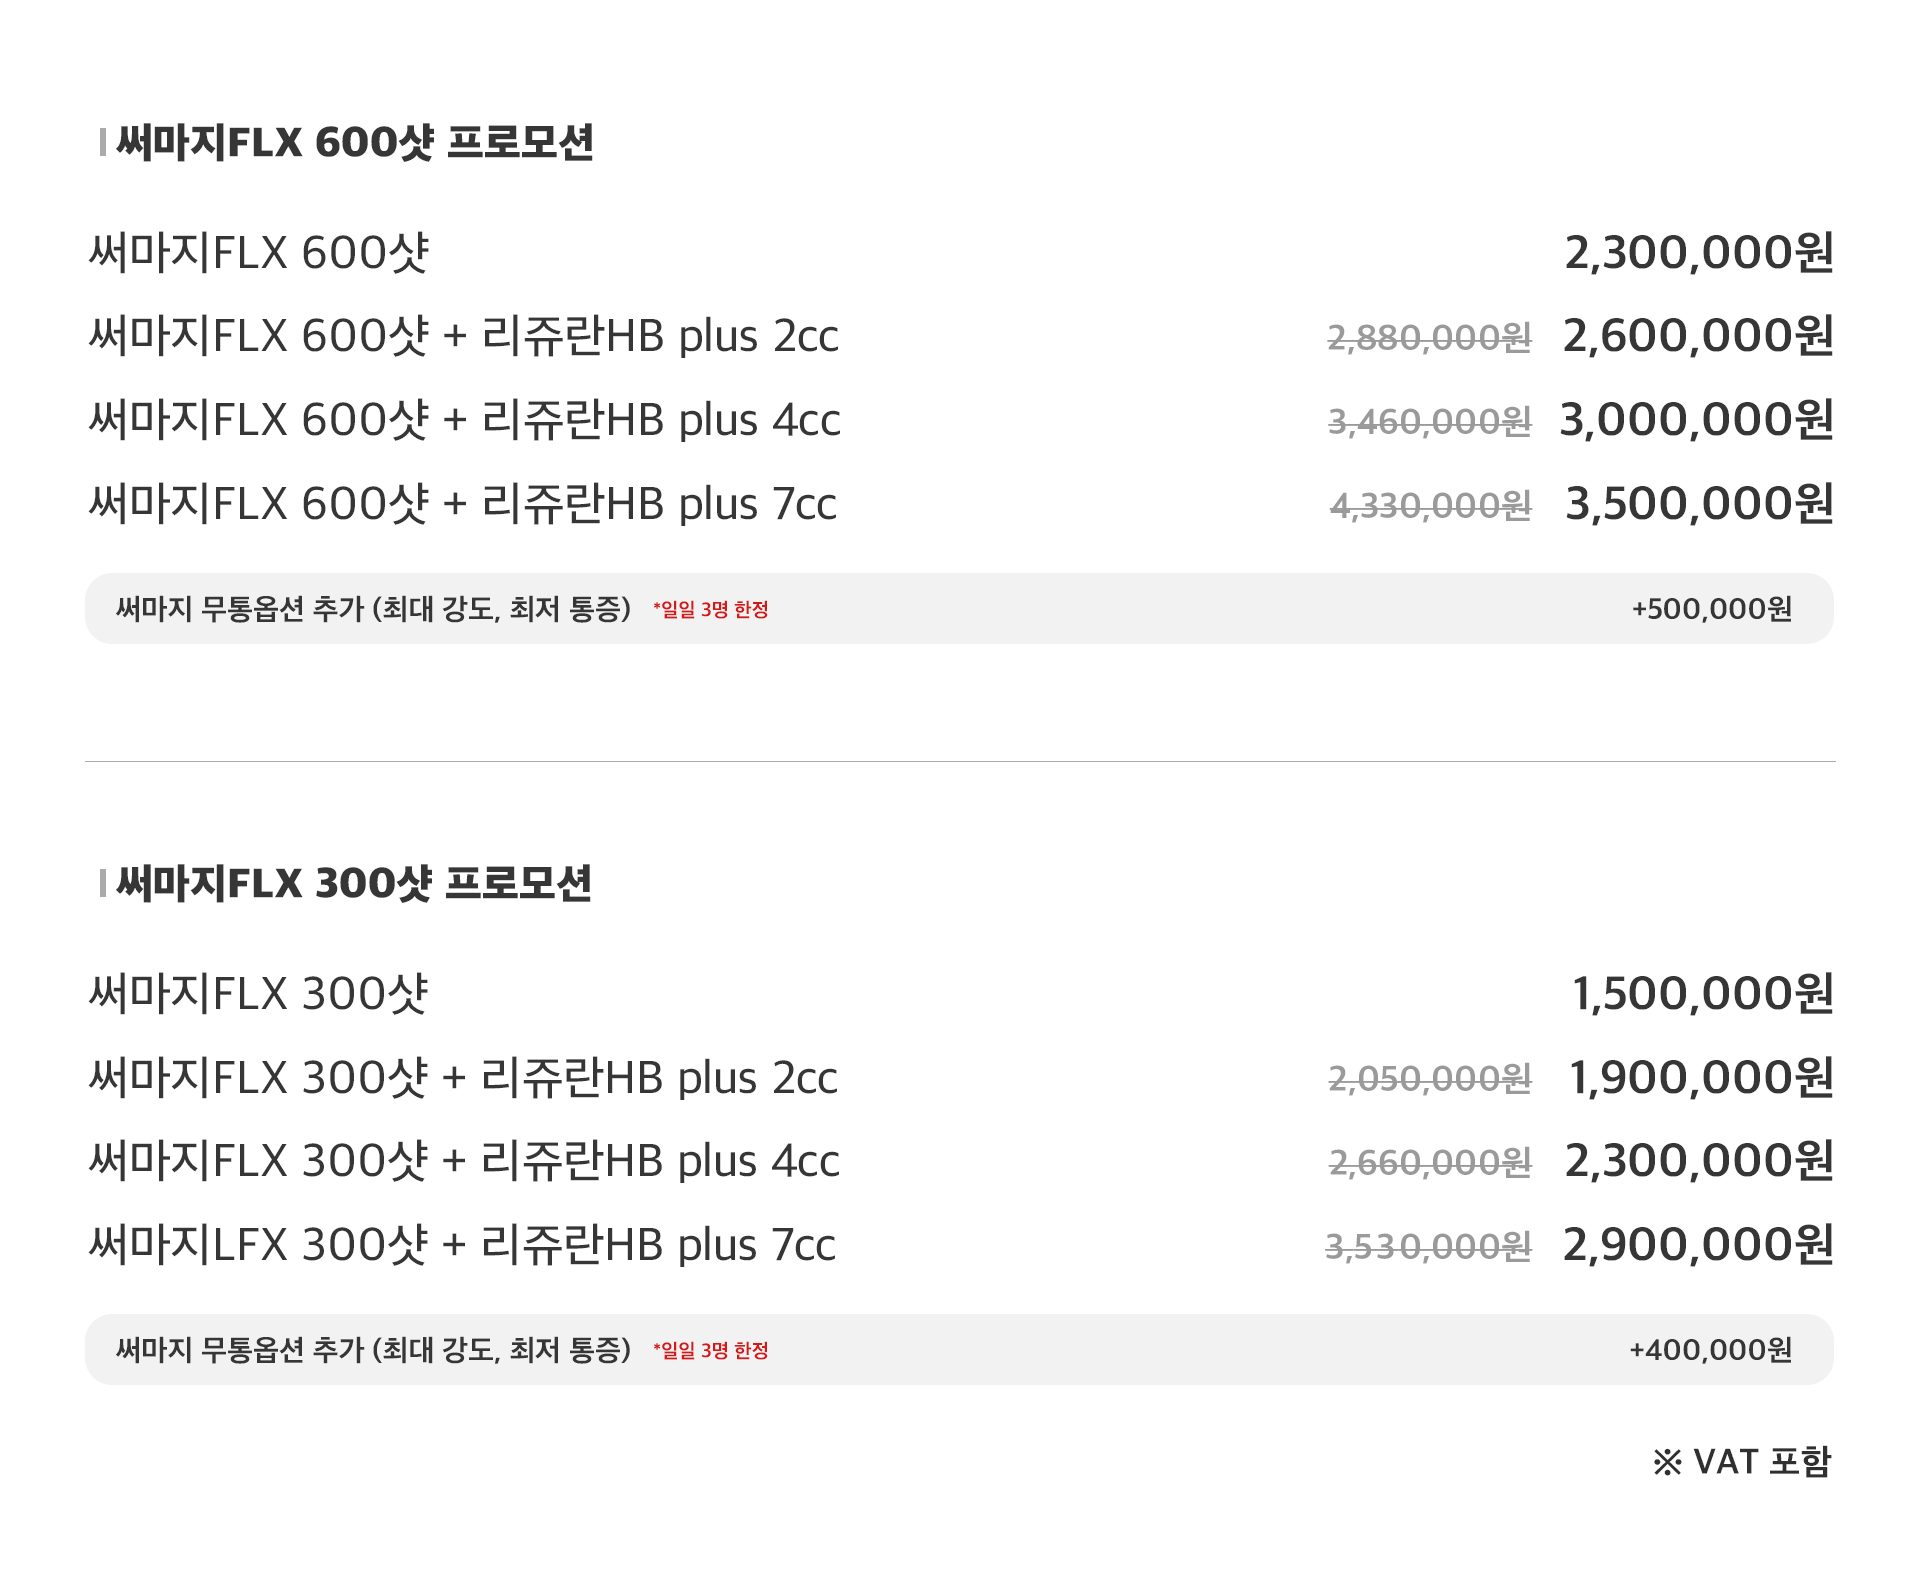Click the +500,000원 무통옵션 add-on
The width and height of the screenshot is (1920, 1578).
1711,609
